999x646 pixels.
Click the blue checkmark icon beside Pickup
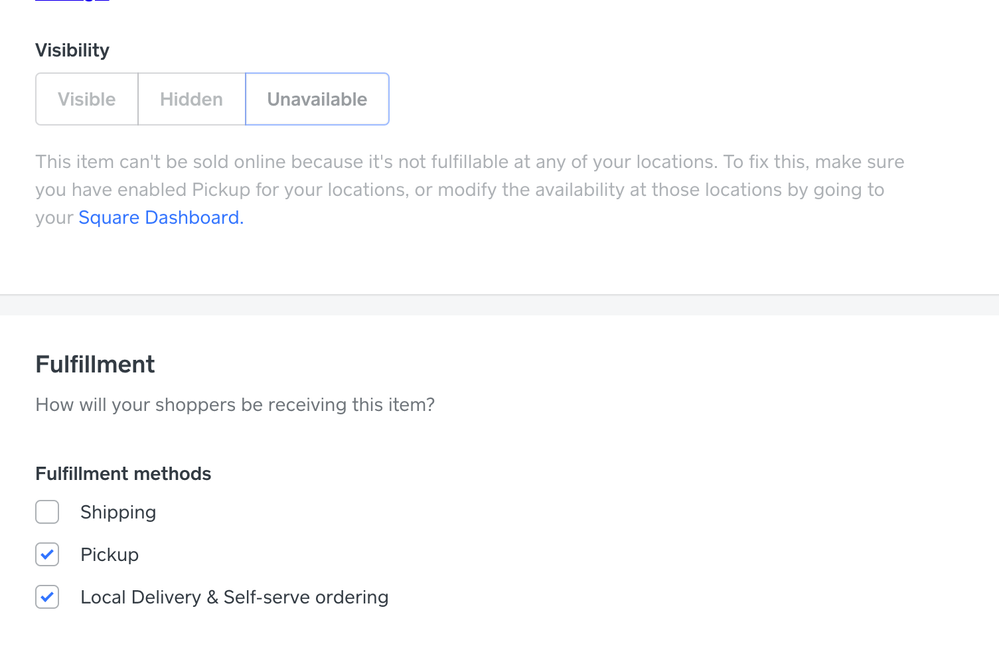tap(47, 554)
